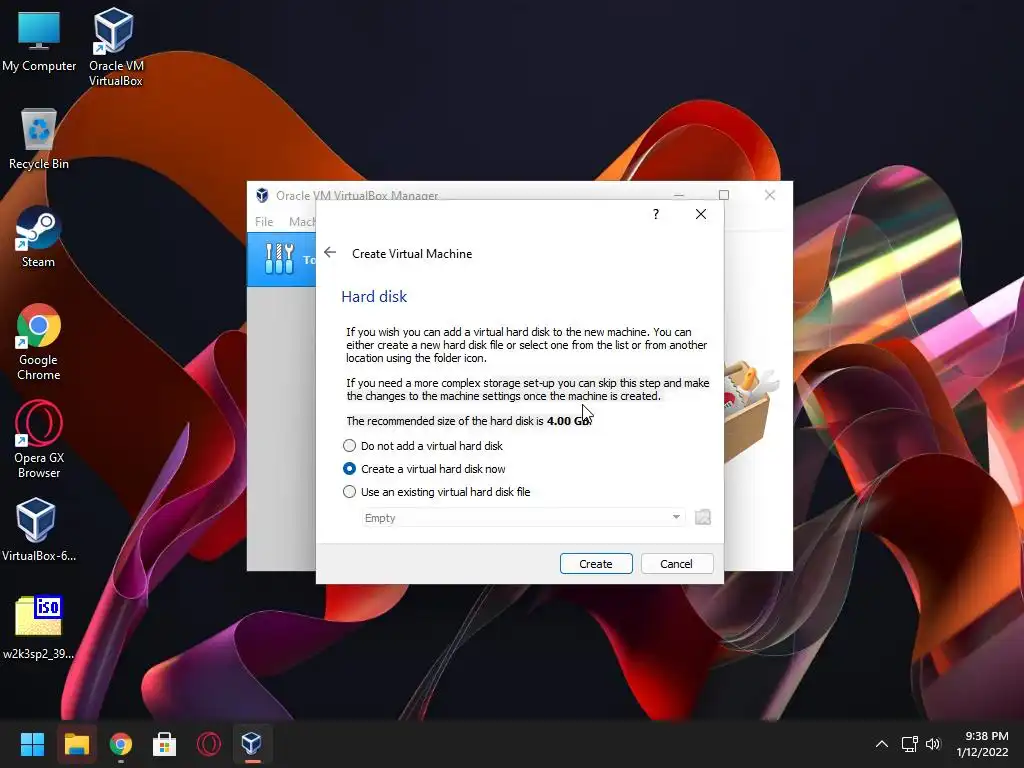The image size is (1024, 768).
Task: Select the VirtualBox-6 installer icon
Action: point(39,530)
